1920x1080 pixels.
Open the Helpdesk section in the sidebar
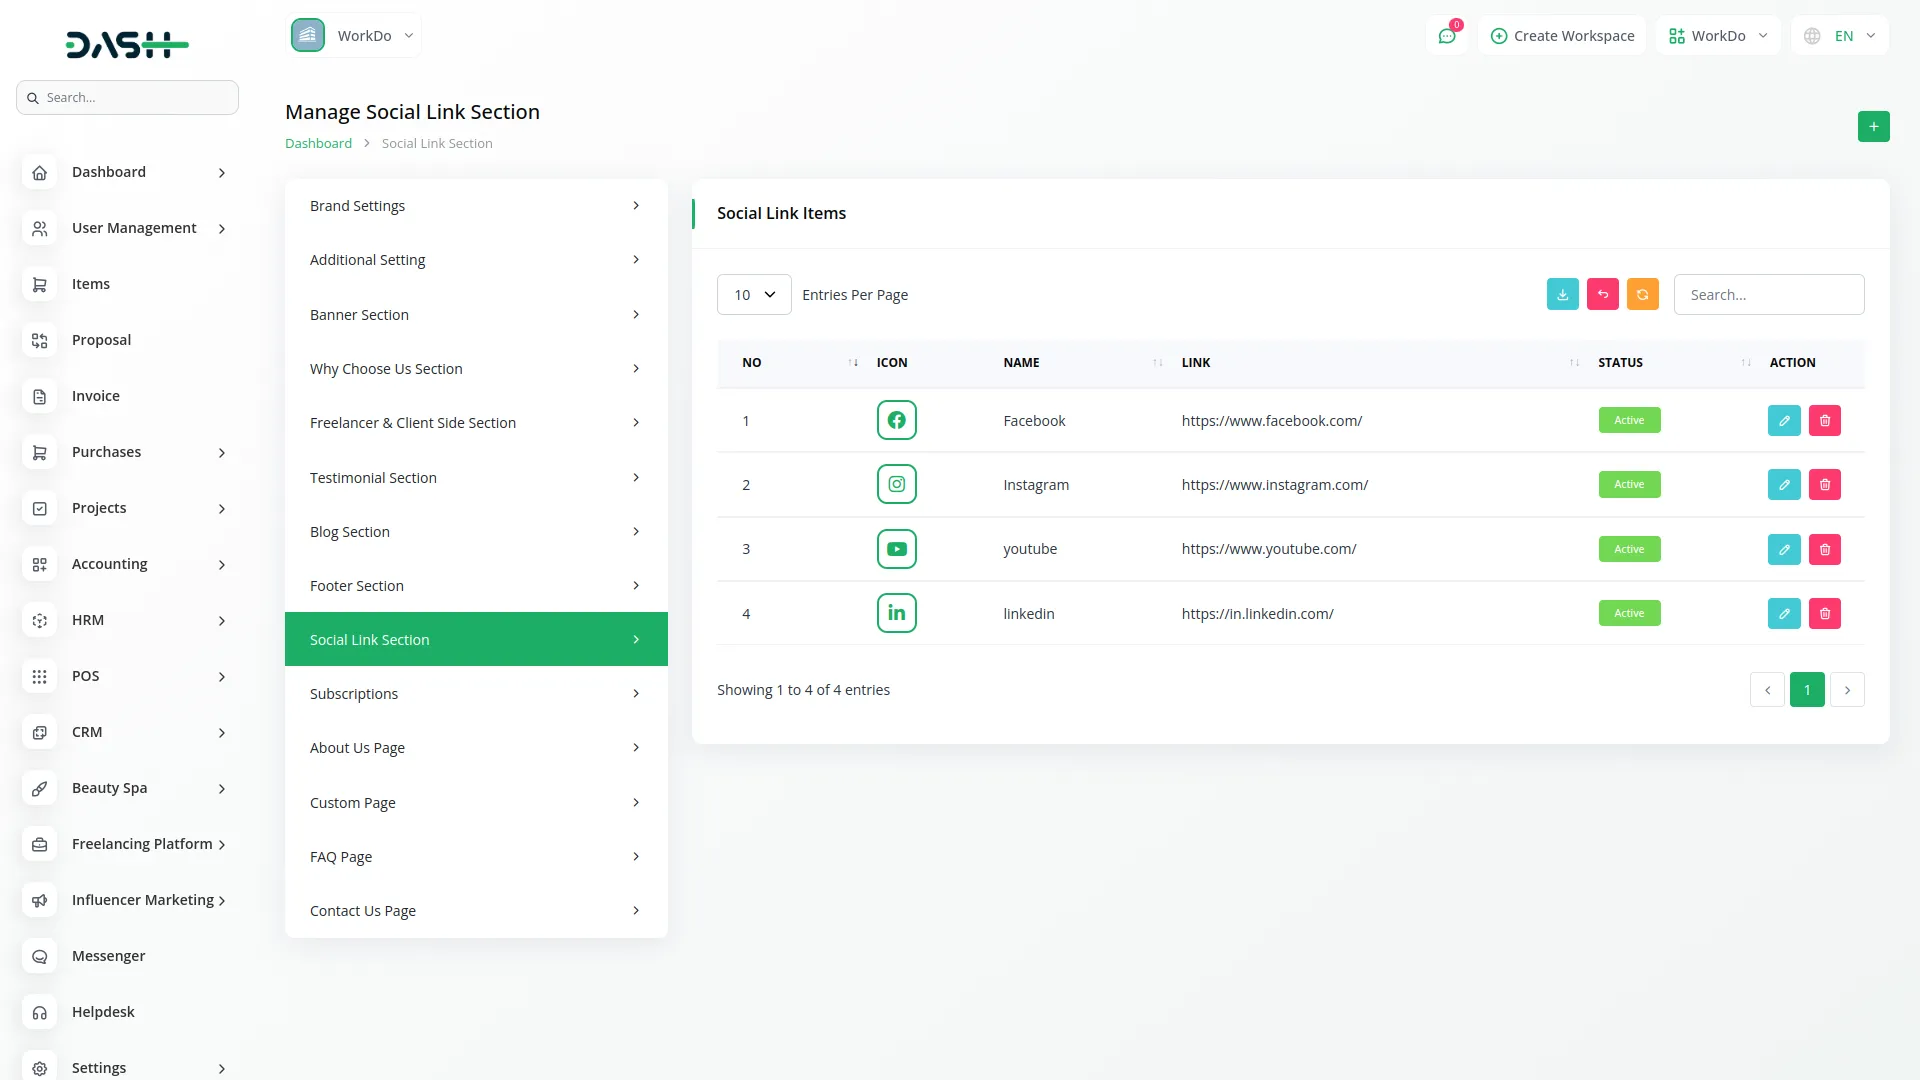103,1012
